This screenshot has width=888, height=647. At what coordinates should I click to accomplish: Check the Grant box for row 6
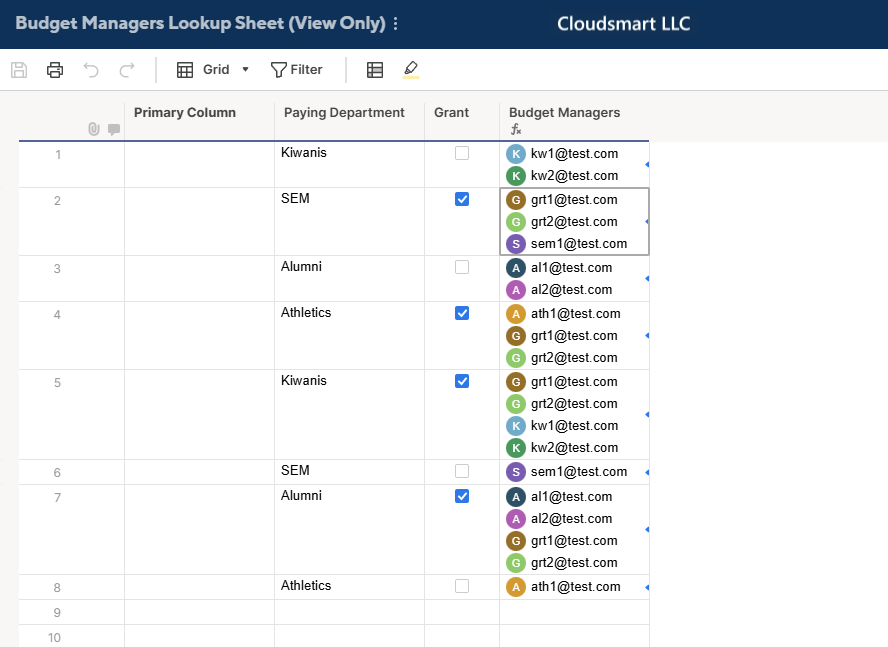(462, 471)
